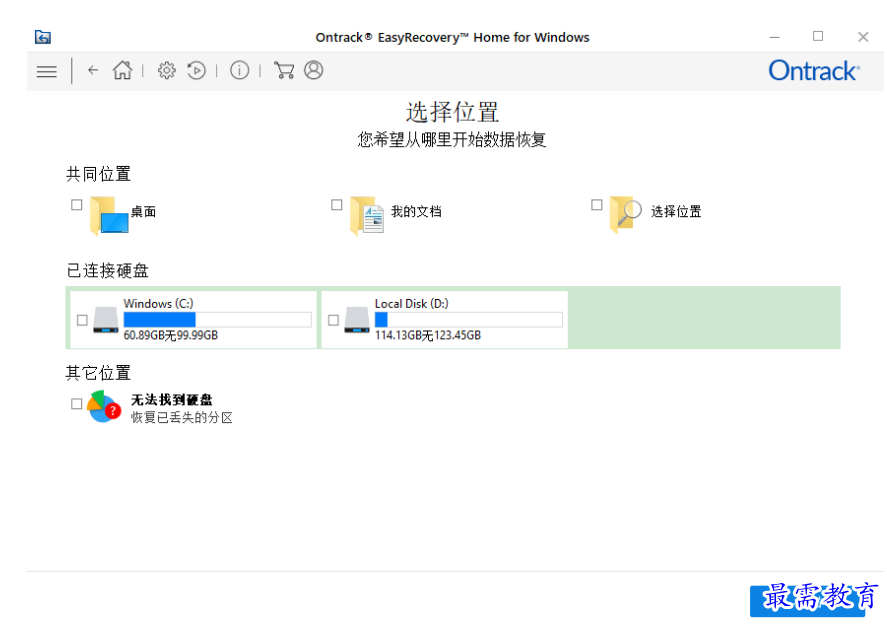Enable the Windows (C:) drive checkbox
The width and height of the screenshot is (887, 627).
click(82, 321)
